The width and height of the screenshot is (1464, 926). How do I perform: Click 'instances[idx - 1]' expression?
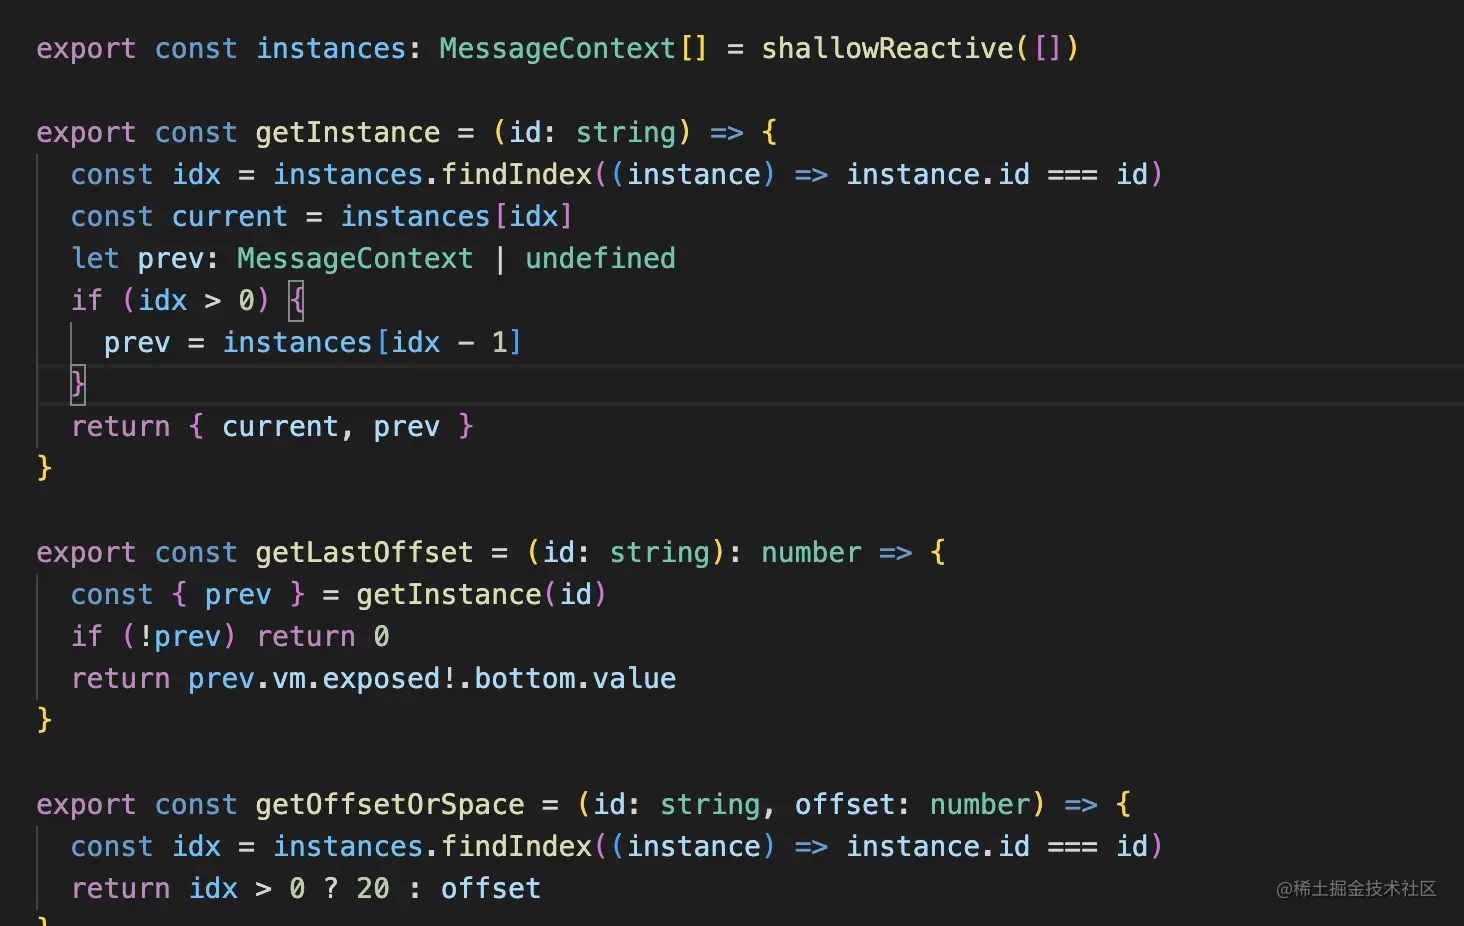pos(371,342)
